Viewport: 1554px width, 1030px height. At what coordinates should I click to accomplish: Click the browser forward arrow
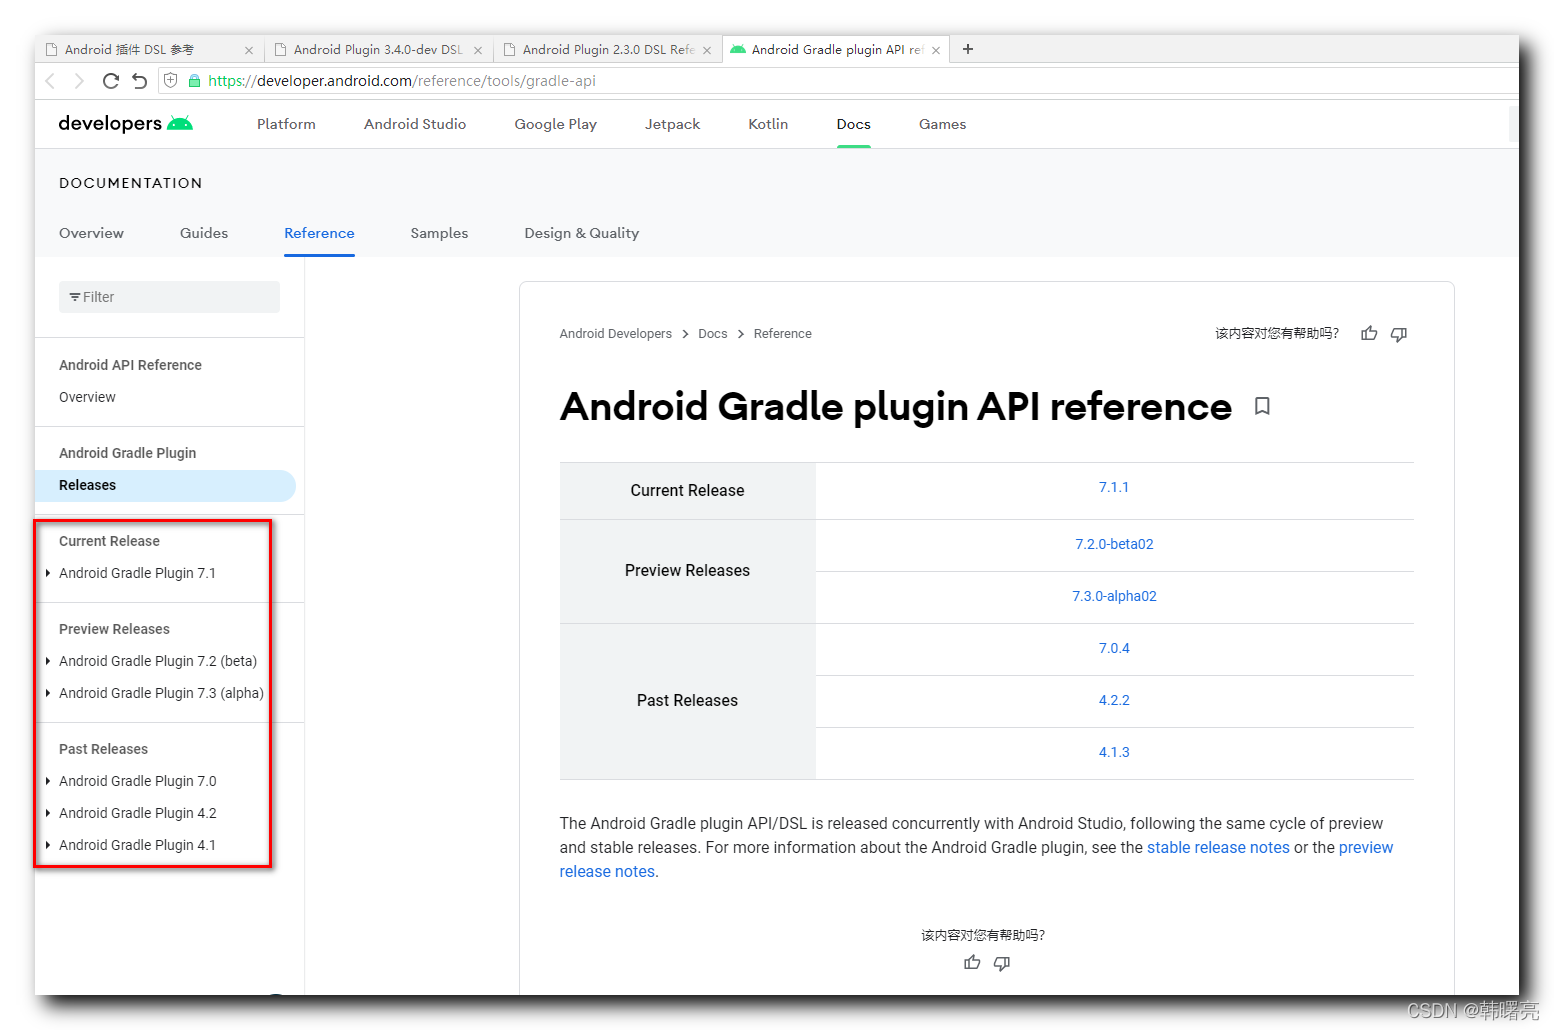tap(79, 81)
